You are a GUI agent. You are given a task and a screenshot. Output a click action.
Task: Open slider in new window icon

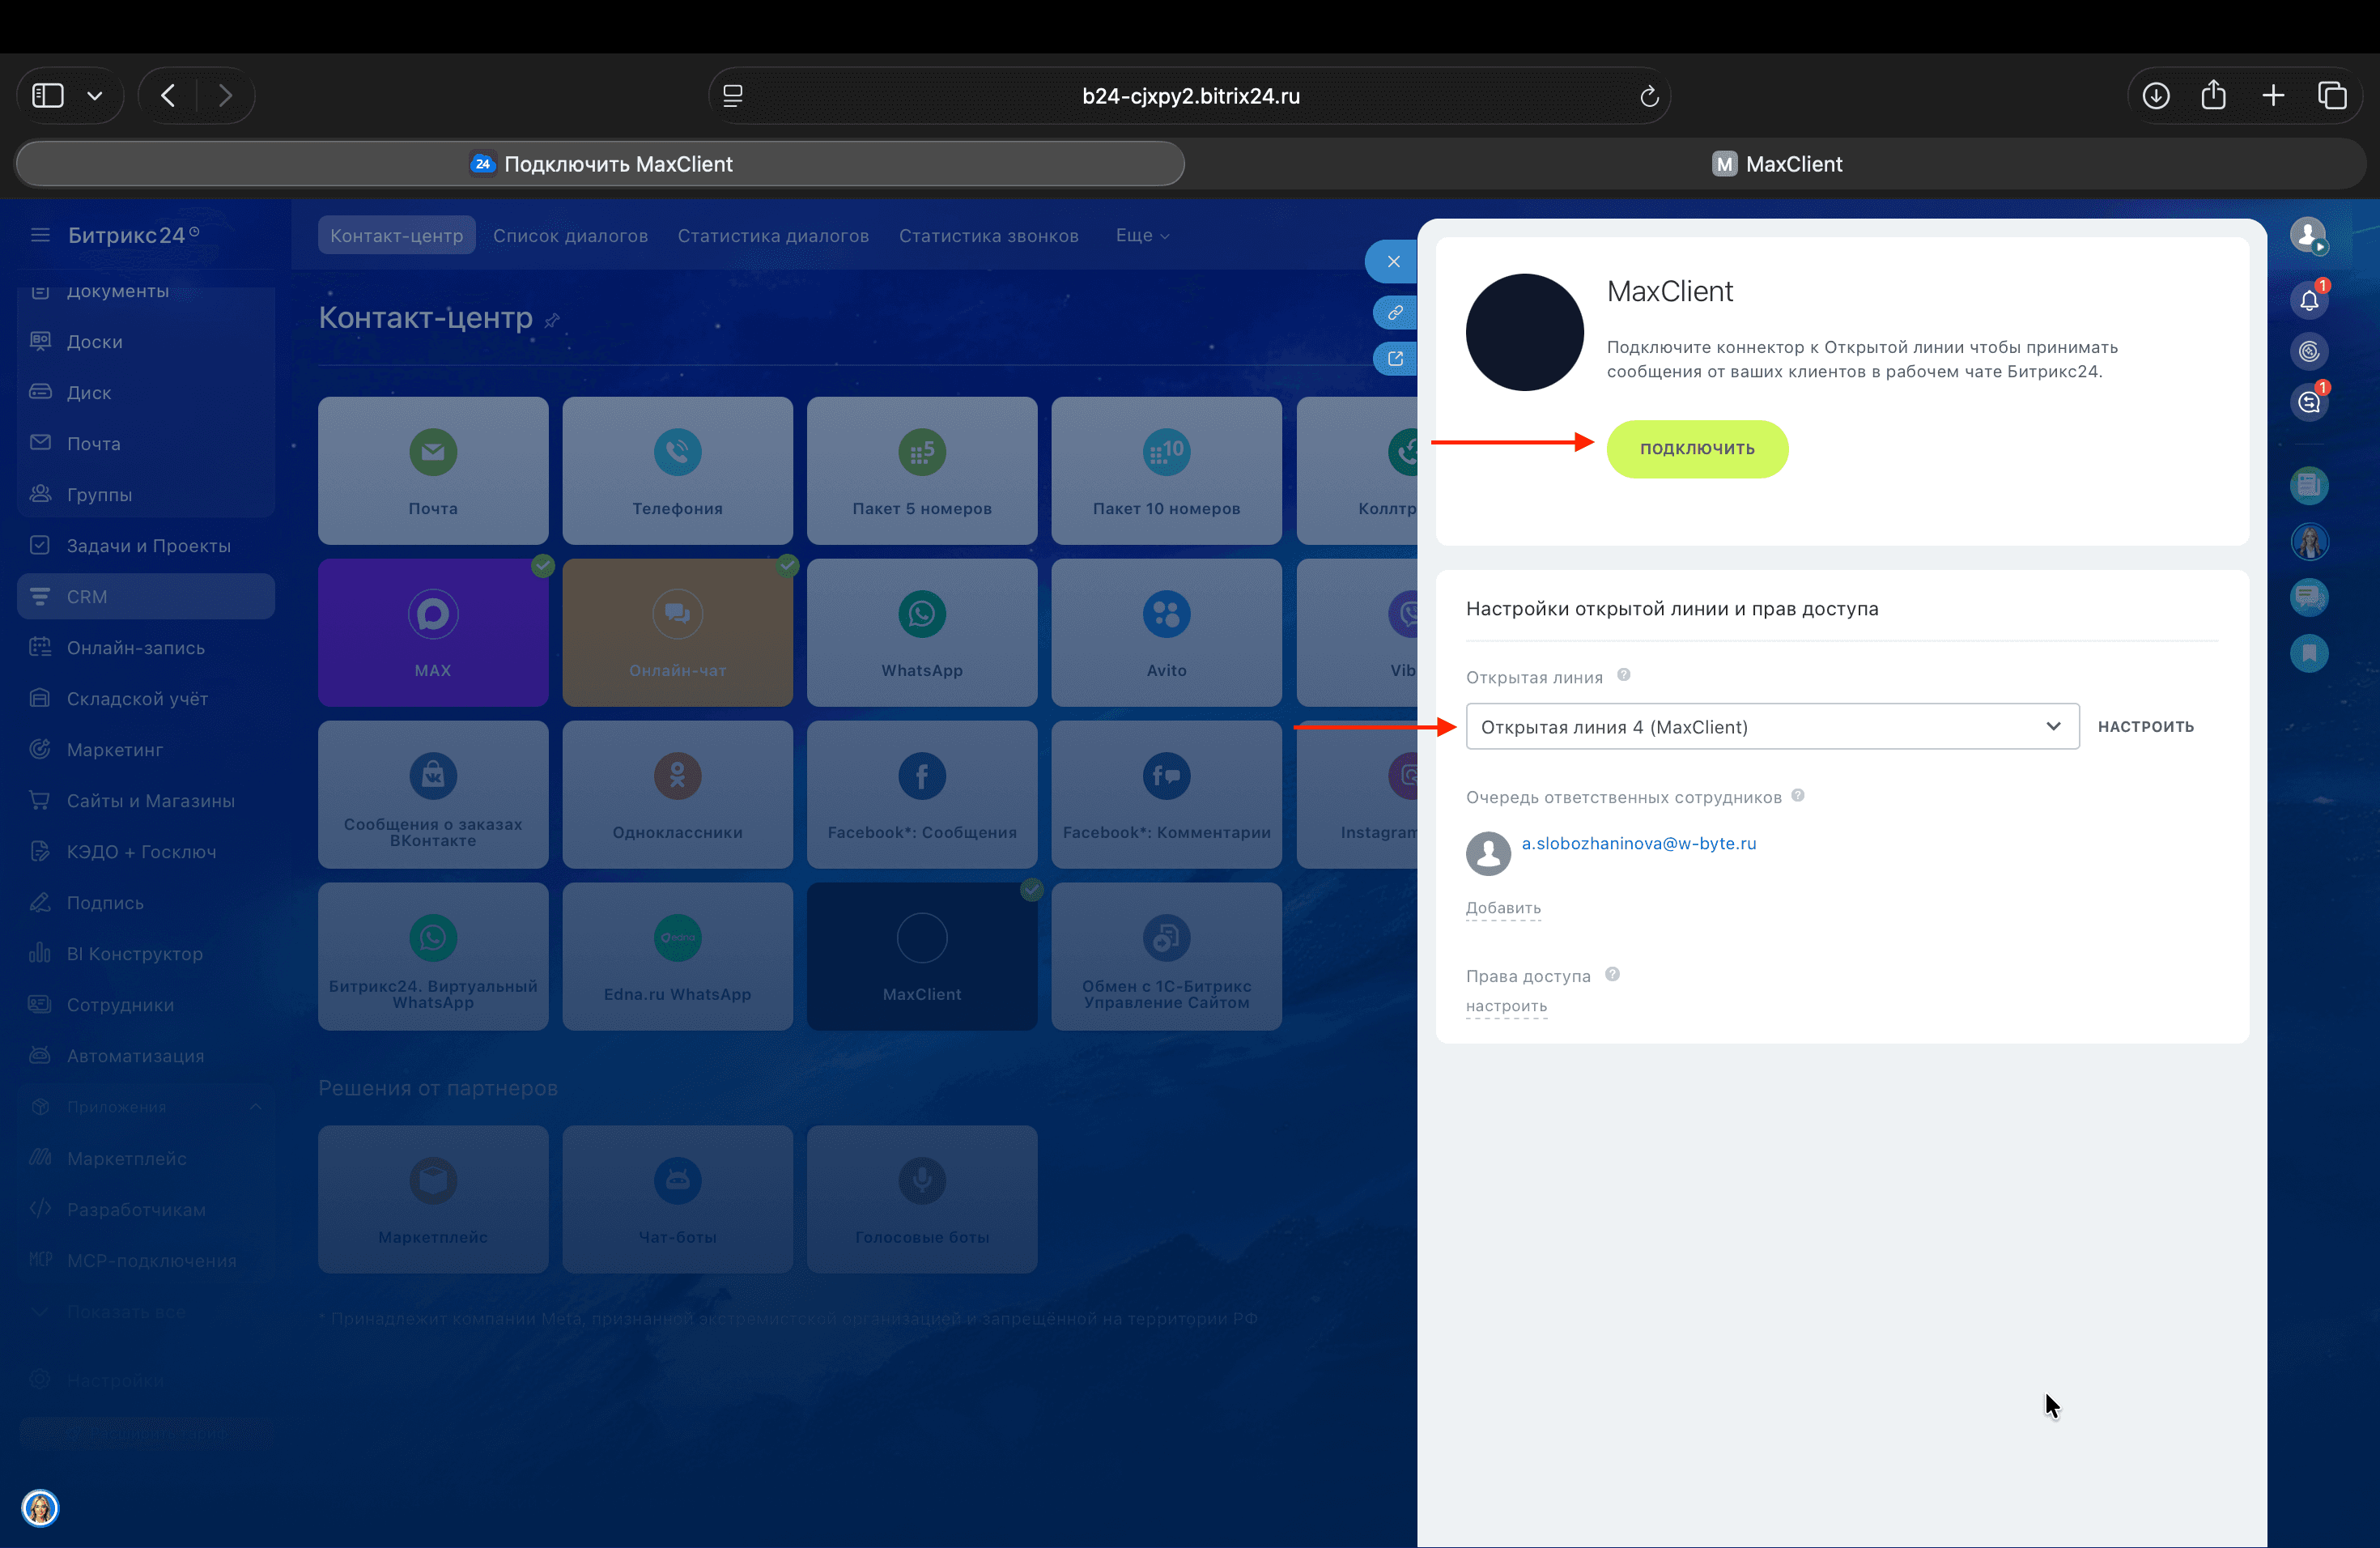click(x=1395, y=358)
